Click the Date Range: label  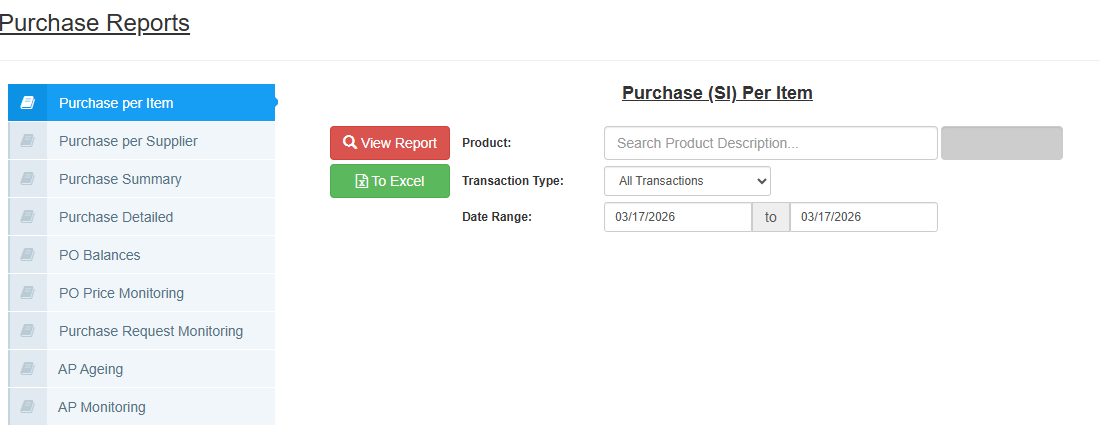coord(497,217)
